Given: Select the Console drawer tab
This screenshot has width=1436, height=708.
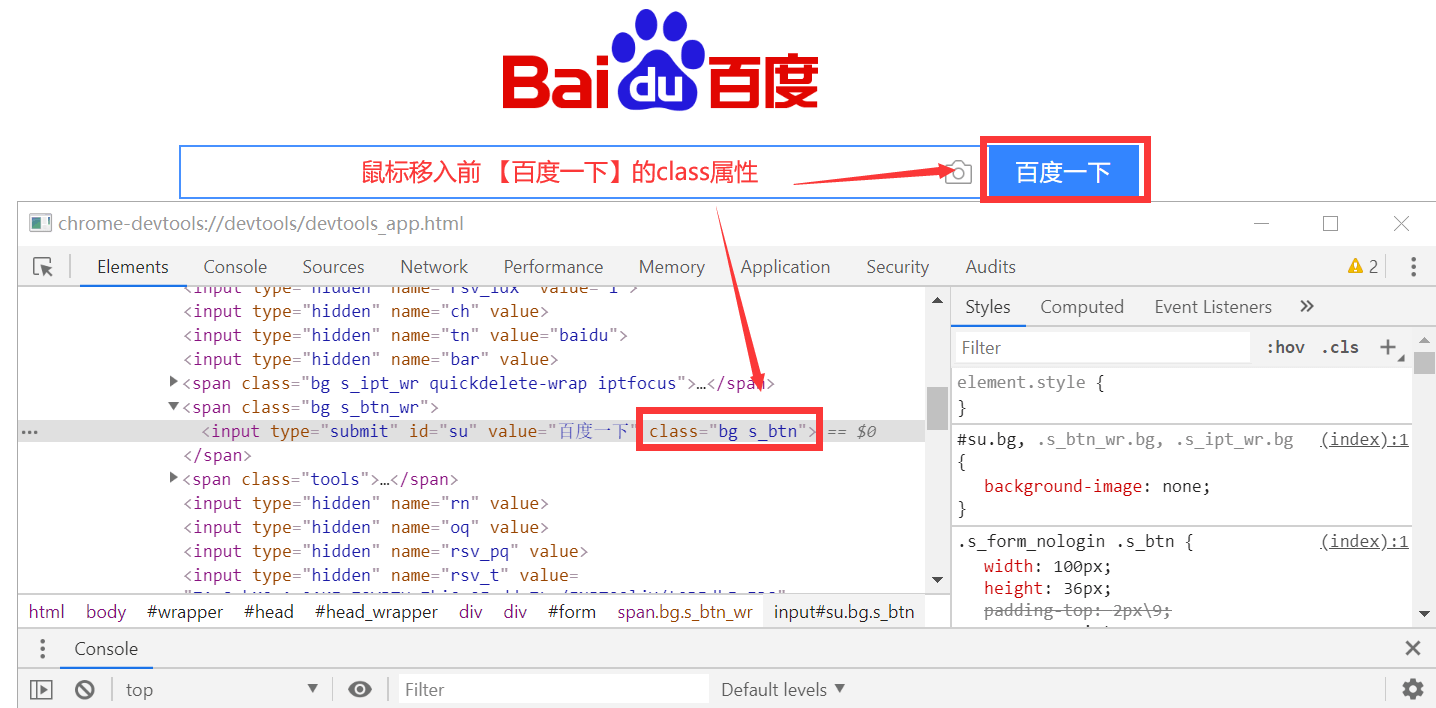Looking at the screenshot, I should (106, 649).
